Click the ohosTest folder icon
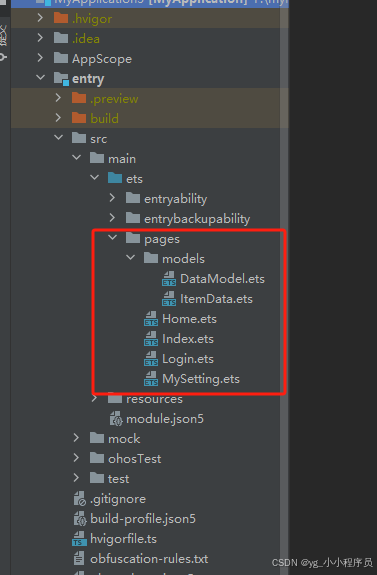 coord(97,458)
